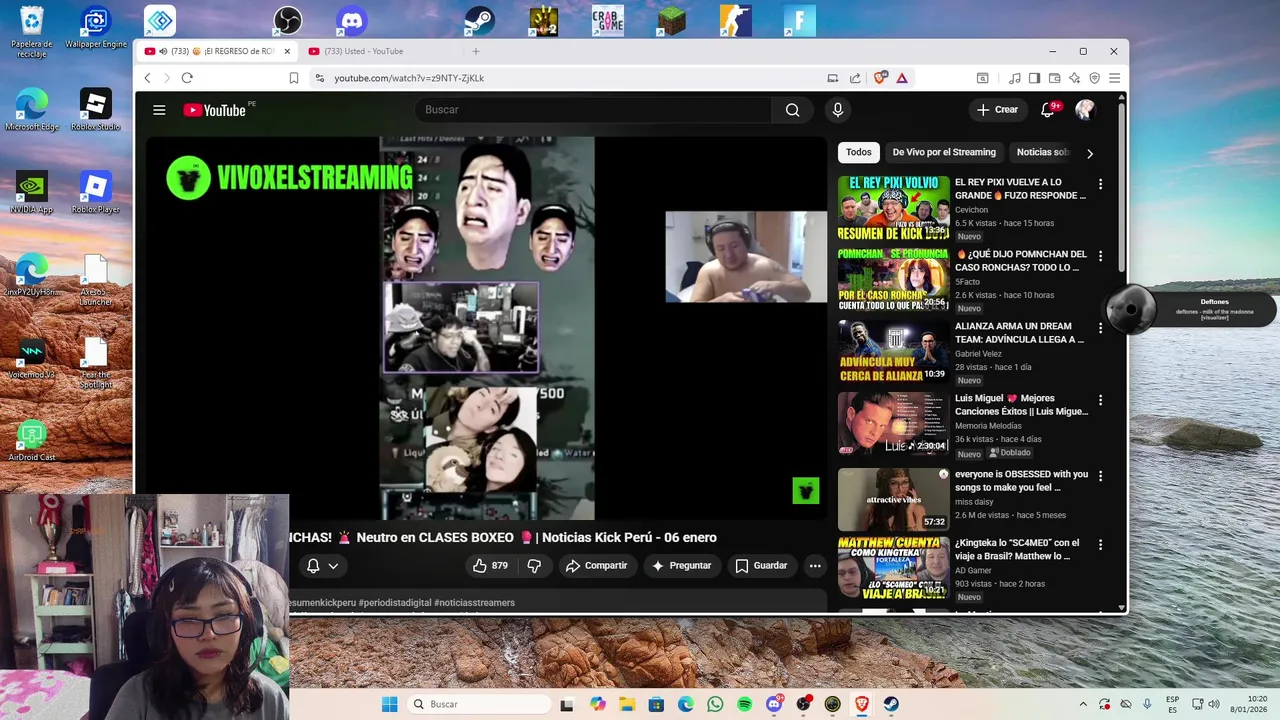Screen dimensions: 1280x720
Task: Save the video with Guardar
Action: coord(761,566)
